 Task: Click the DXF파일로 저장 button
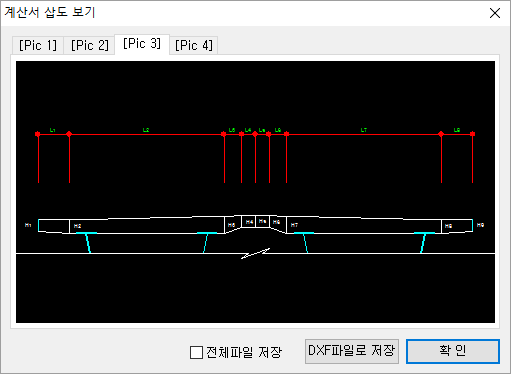pos(352,351)
